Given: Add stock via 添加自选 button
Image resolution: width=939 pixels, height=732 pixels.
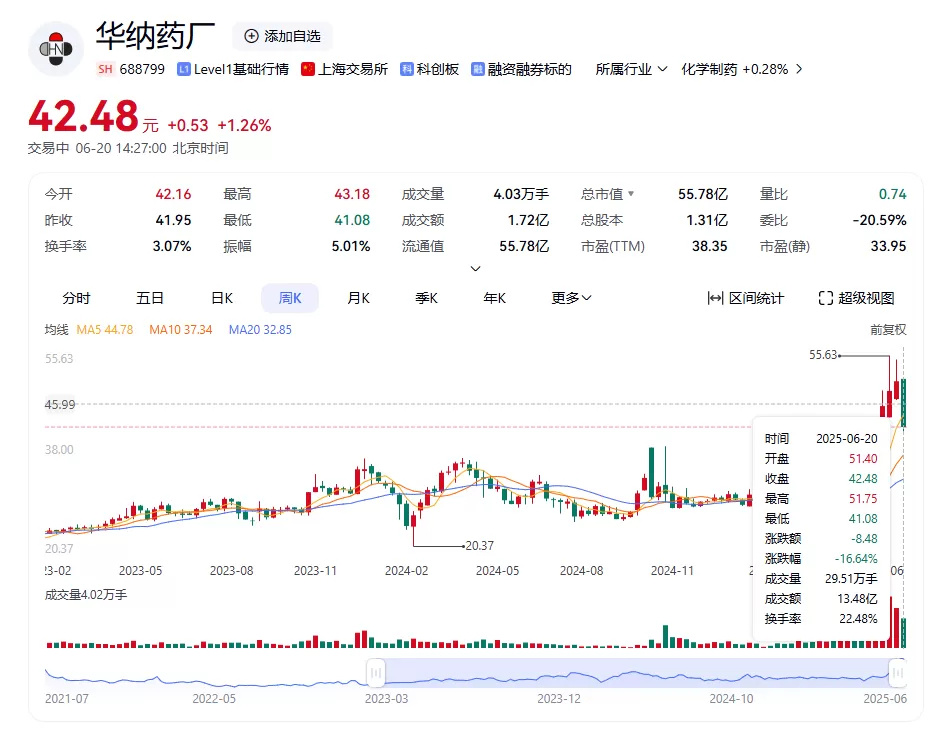Looking at the screenshot, I should pos(282,36).
